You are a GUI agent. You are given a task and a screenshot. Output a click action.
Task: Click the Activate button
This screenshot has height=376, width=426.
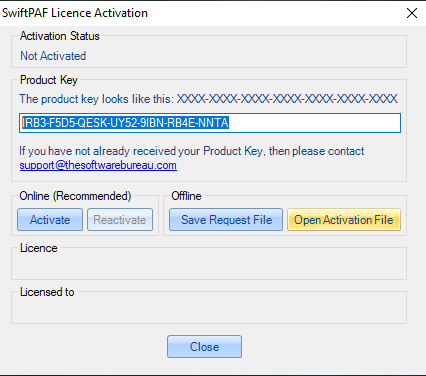(50, 220)
